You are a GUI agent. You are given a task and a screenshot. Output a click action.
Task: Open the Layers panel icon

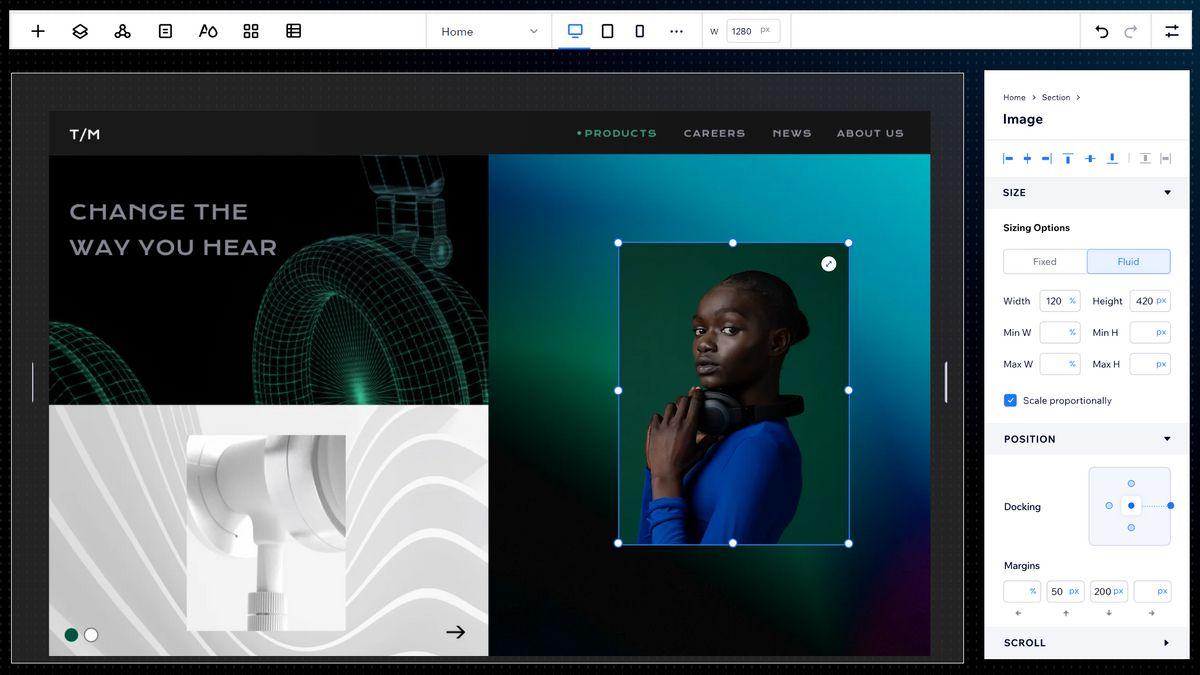[80, 31]
